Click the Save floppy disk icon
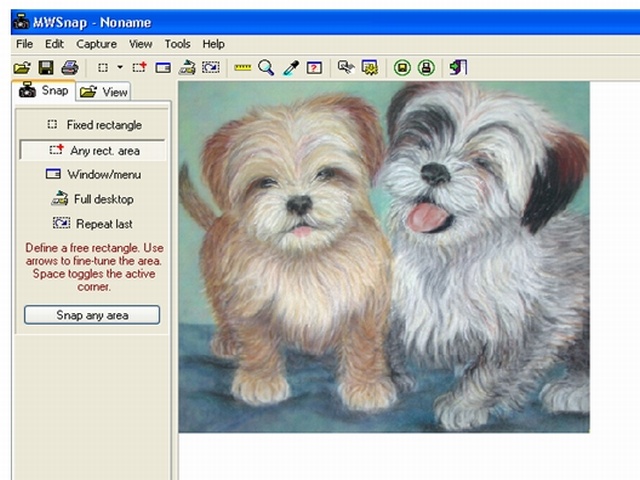 pos(45,68)
